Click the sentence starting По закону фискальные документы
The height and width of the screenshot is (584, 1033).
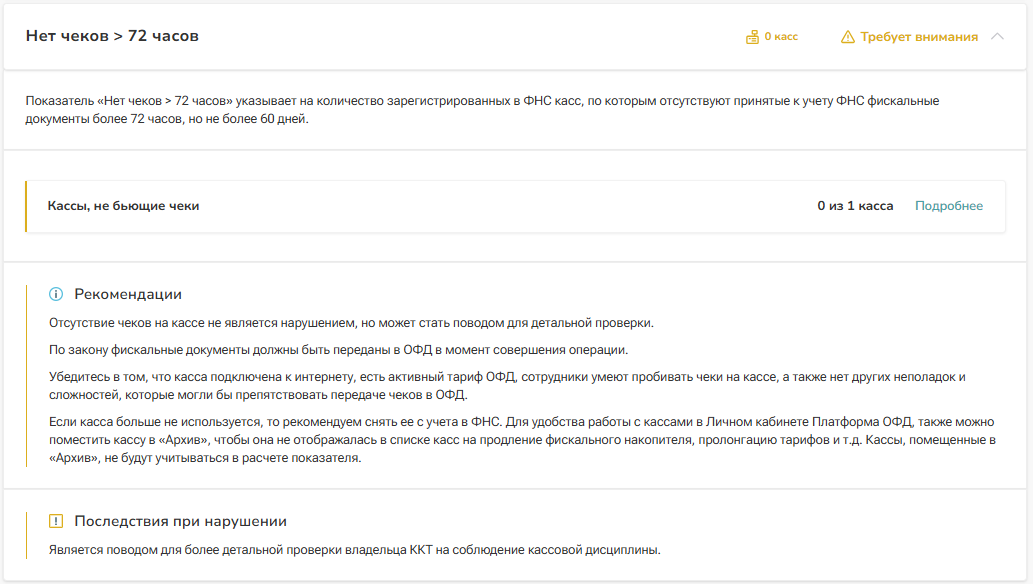click(x=338, y=349)
